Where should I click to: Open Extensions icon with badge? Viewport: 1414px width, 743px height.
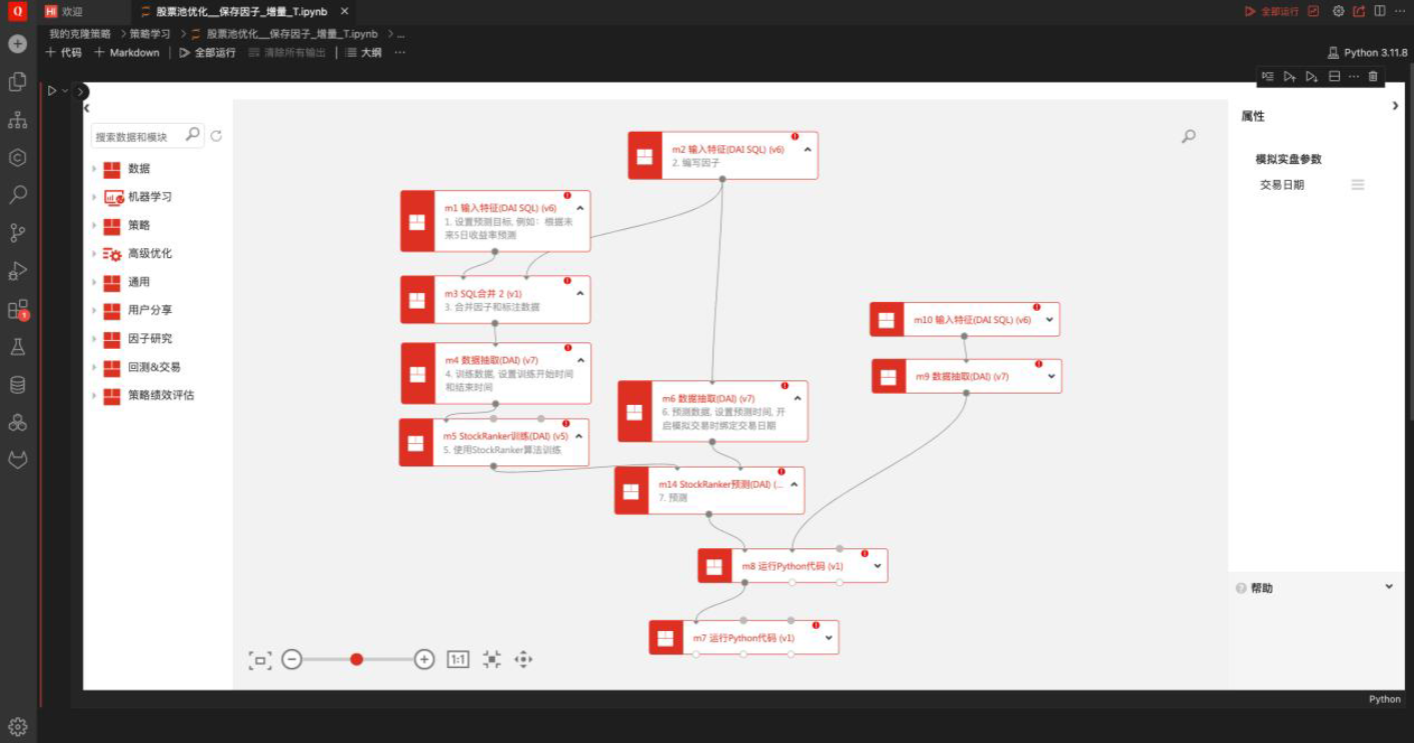pos(17,310)
